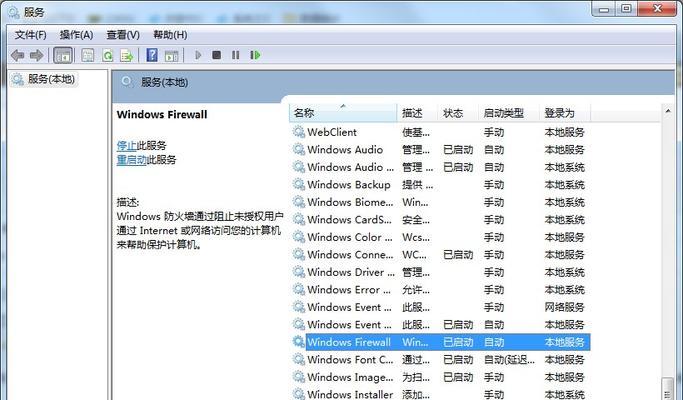The height and width of the screenshot is (400, 683).
Task: Click 自动(延迟... startup type of Windows Font
Action: (x=509, y=359)
